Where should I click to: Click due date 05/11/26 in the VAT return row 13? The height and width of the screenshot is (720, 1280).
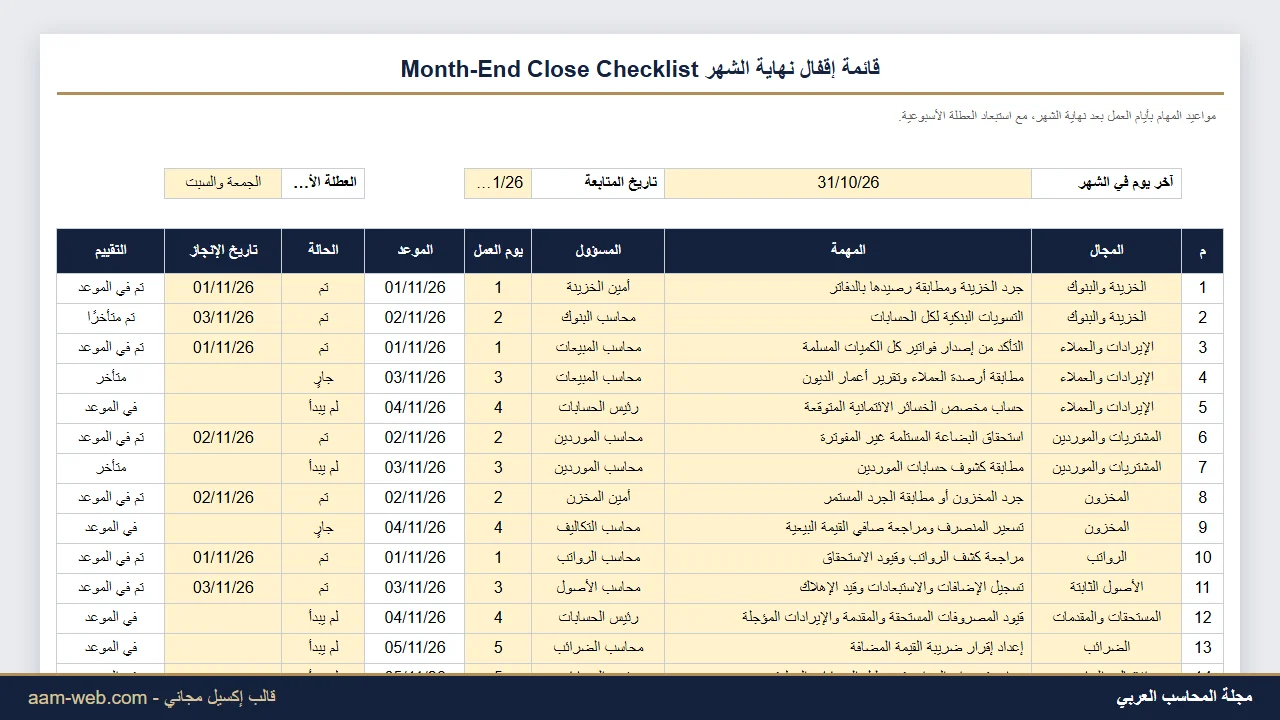pos(415,648)
